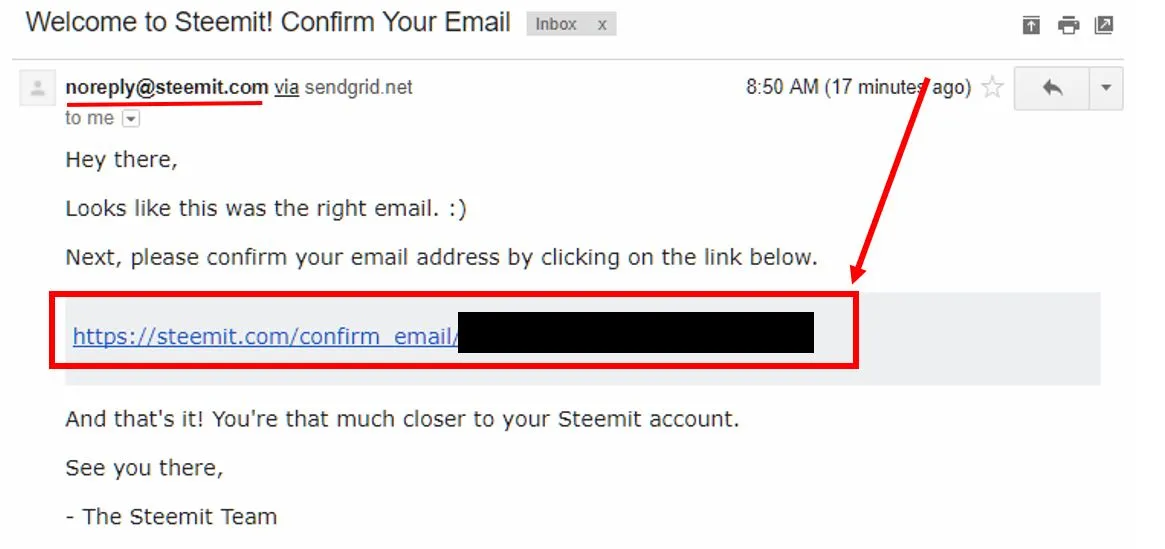Viewport: 1165px width, 549px height.
Task: Click the Reply arrow button
Action: coord(1051,88)
